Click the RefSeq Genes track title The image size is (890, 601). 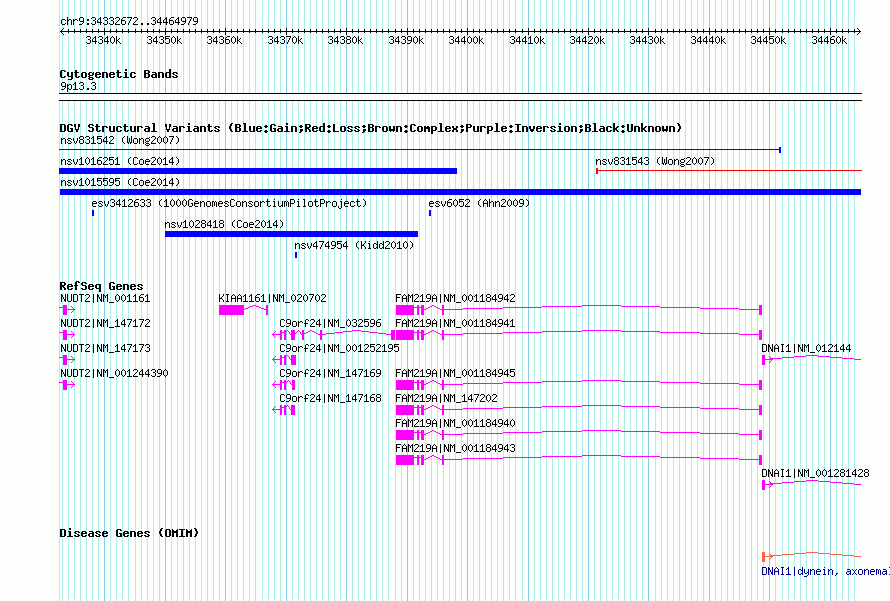[101, 286]
